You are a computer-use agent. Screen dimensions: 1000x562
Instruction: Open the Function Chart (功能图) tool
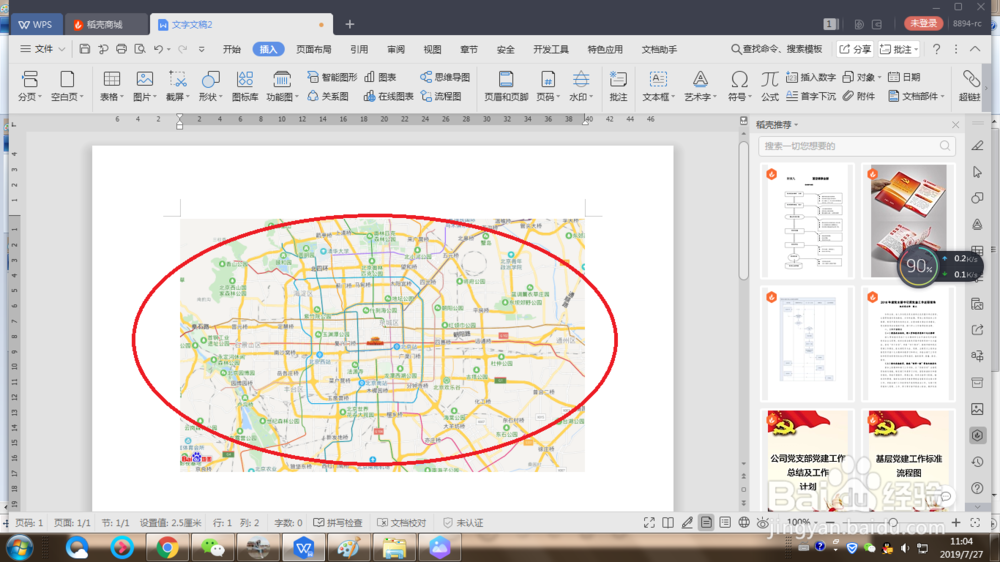coord(282,85)
